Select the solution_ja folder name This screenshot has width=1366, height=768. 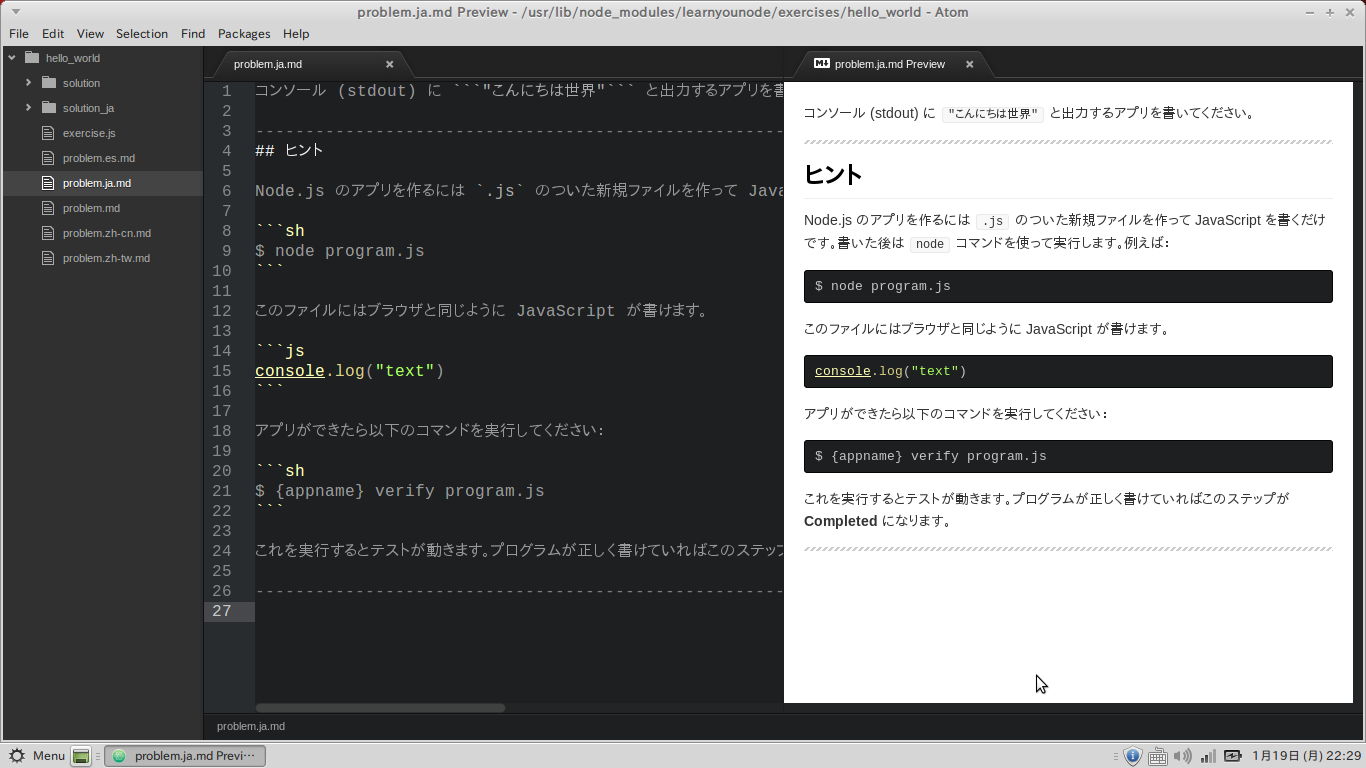(88, 108)
